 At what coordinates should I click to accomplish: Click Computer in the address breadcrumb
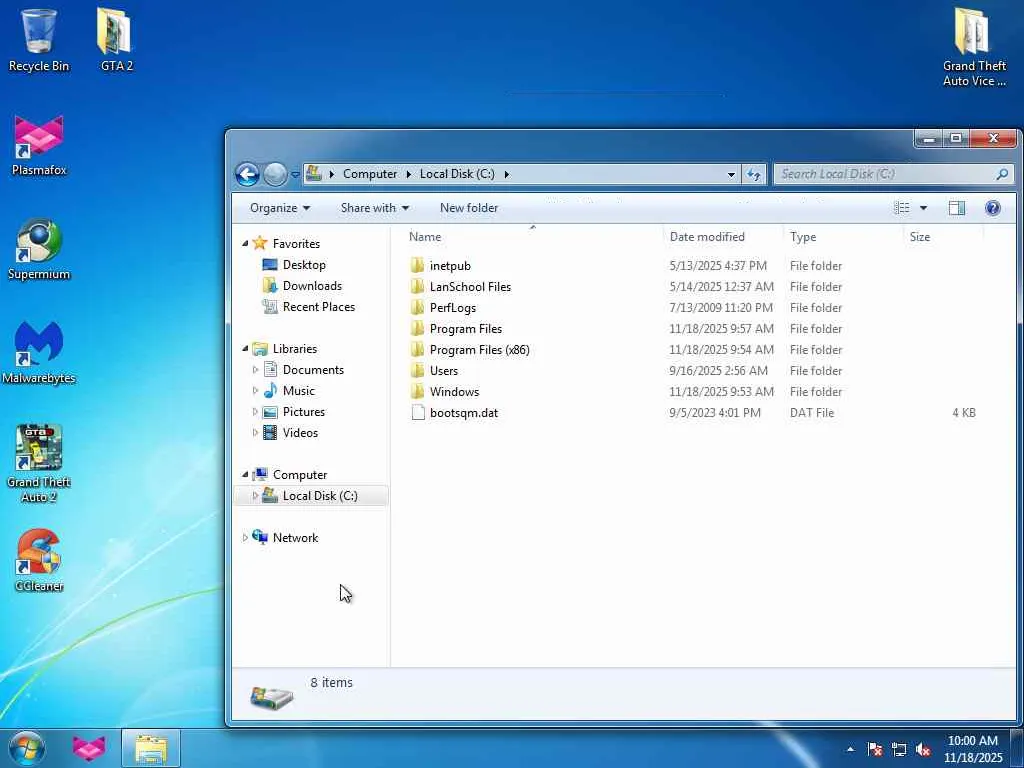370,174
